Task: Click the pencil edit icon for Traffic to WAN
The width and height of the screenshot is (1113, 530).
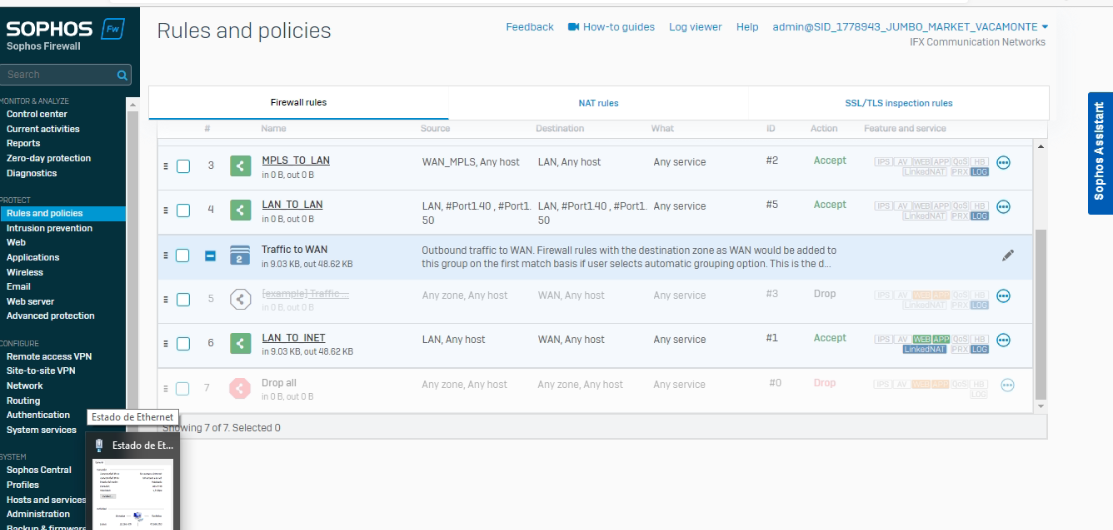Action: pos(1008,255)
